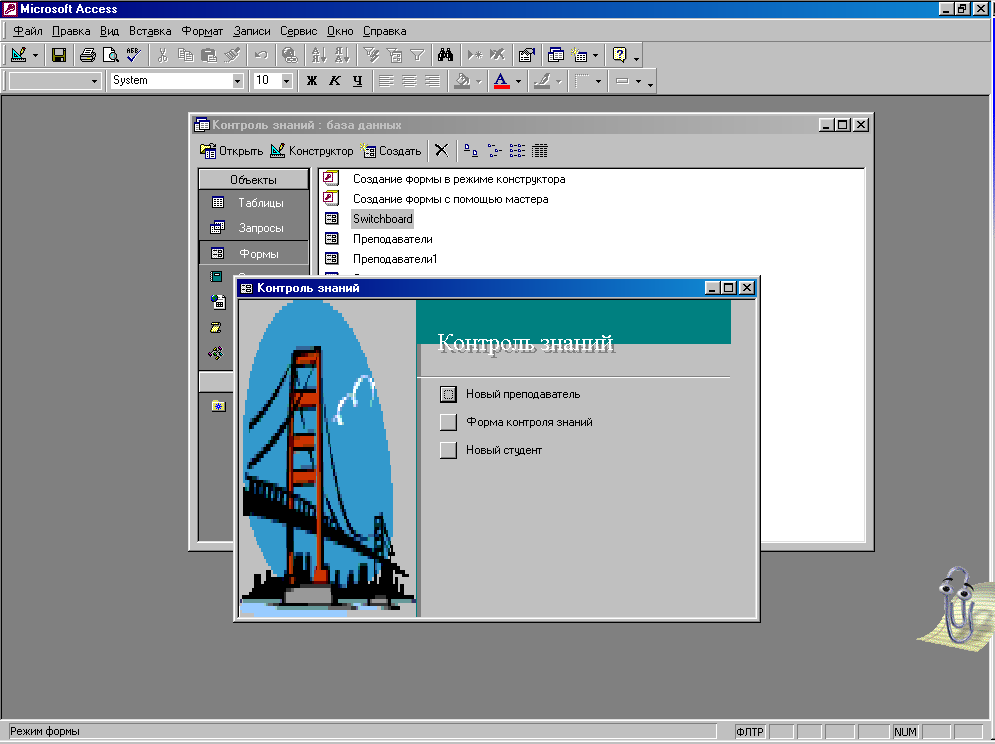
Task: Click Filter By Form icon
Action: (x=394, y=55)
